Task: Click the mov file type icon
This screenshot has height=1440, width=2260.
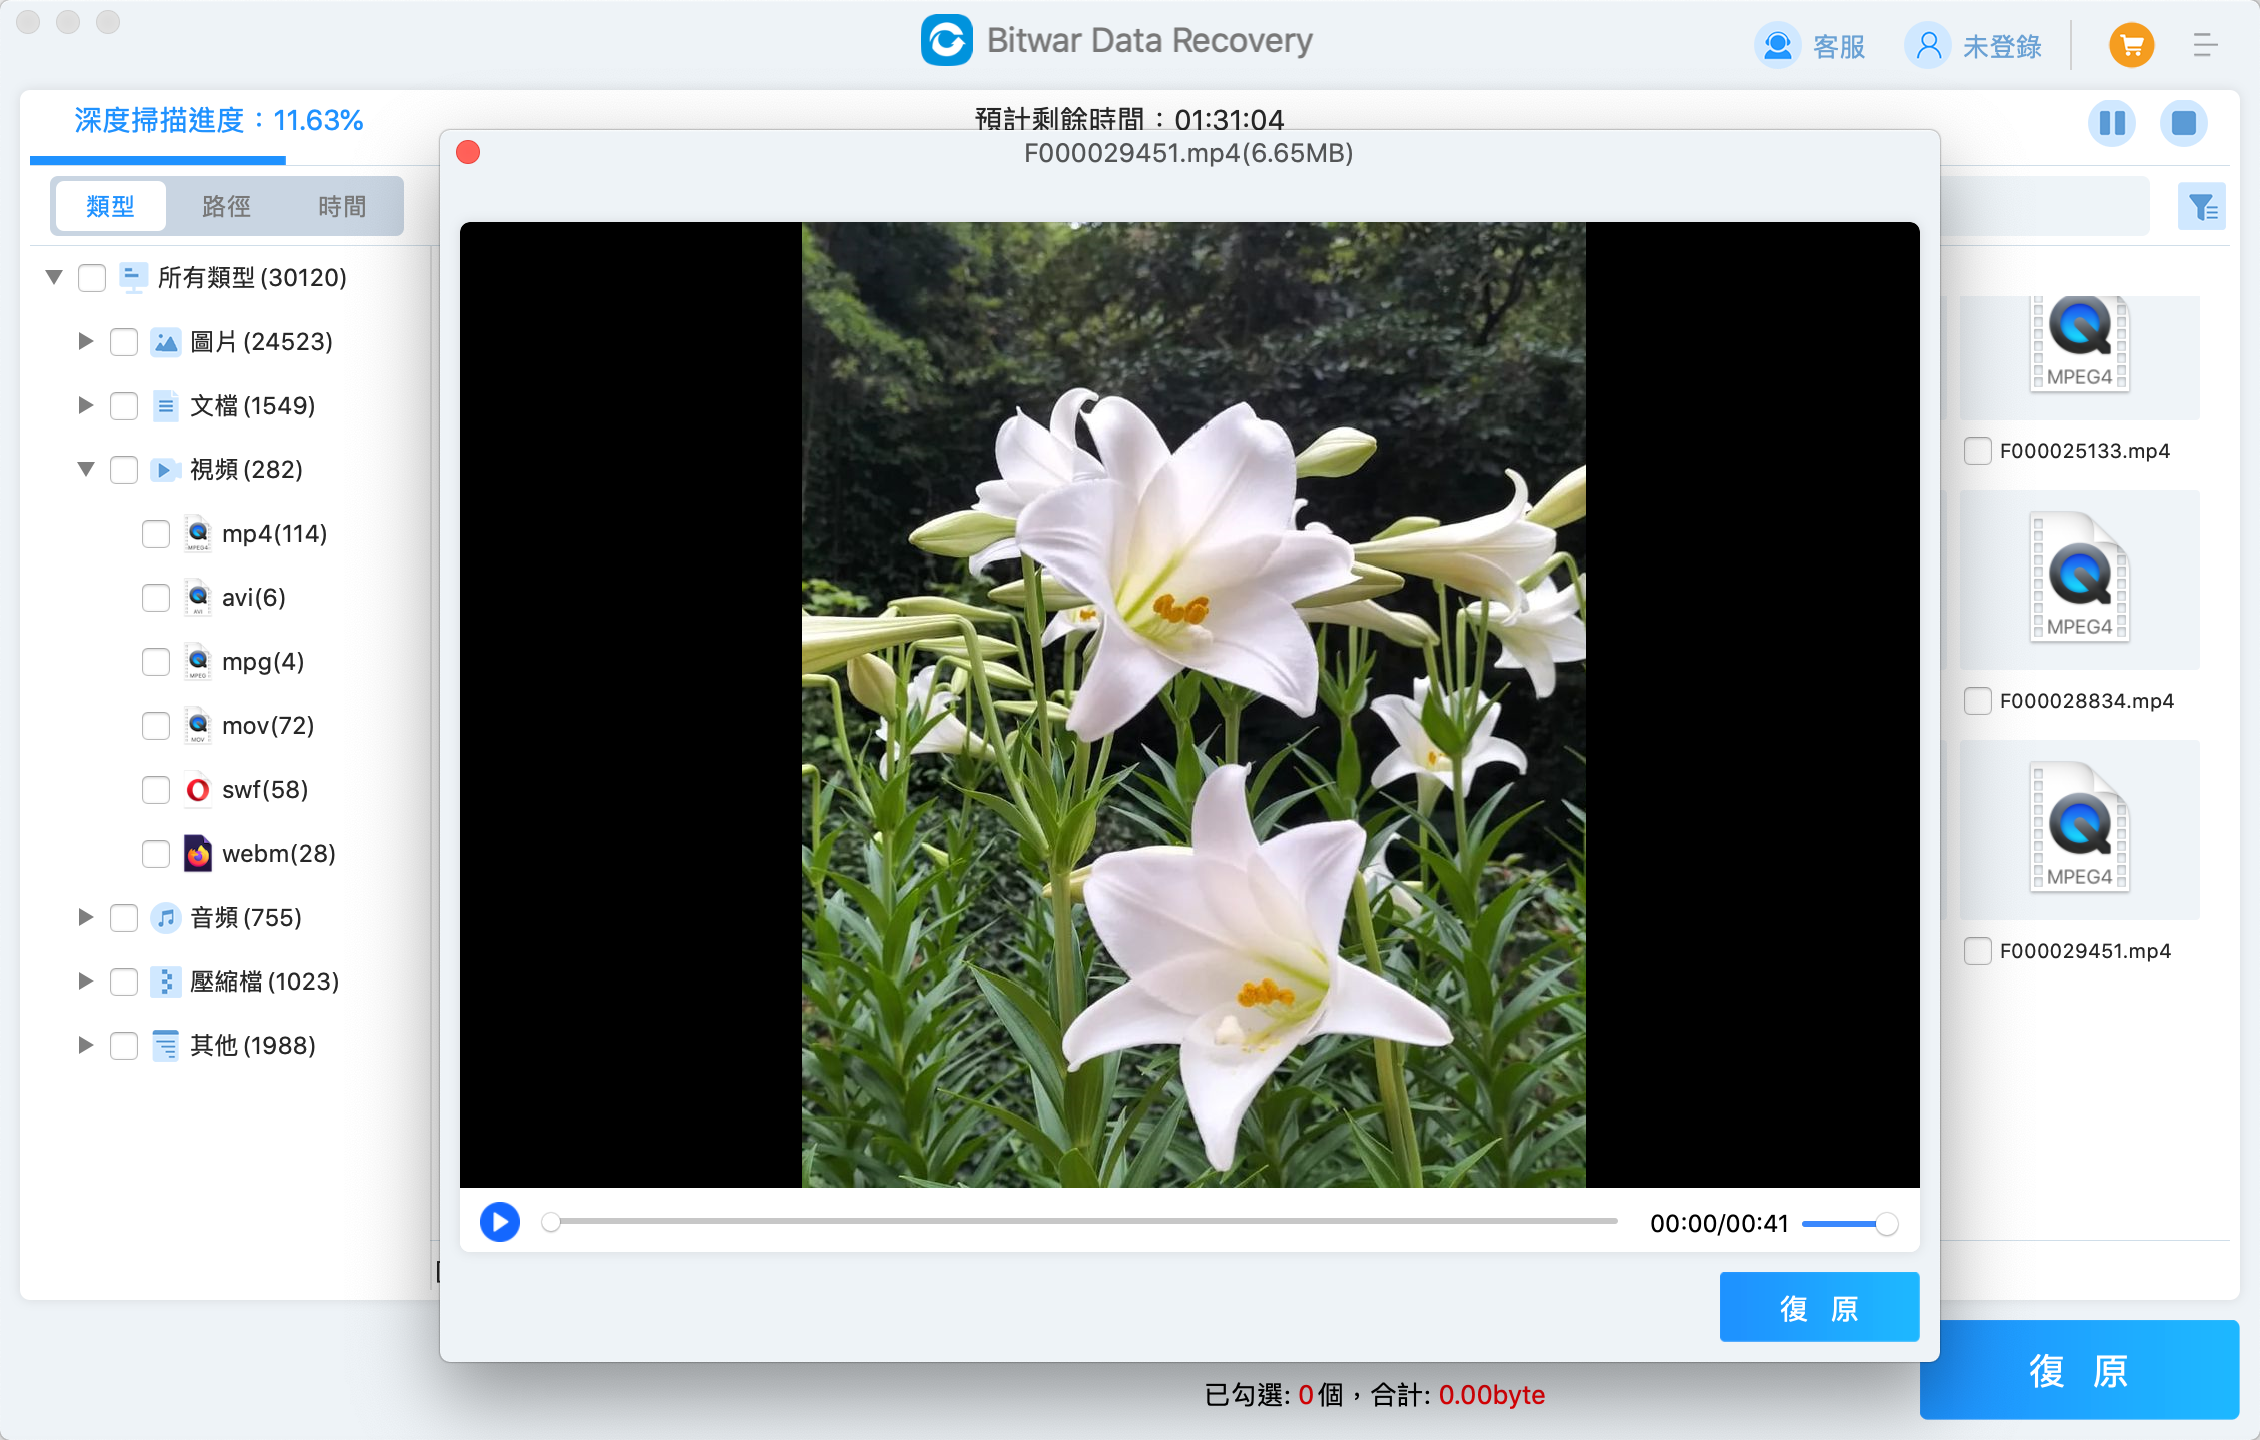Action: click(x=198, y=726)
